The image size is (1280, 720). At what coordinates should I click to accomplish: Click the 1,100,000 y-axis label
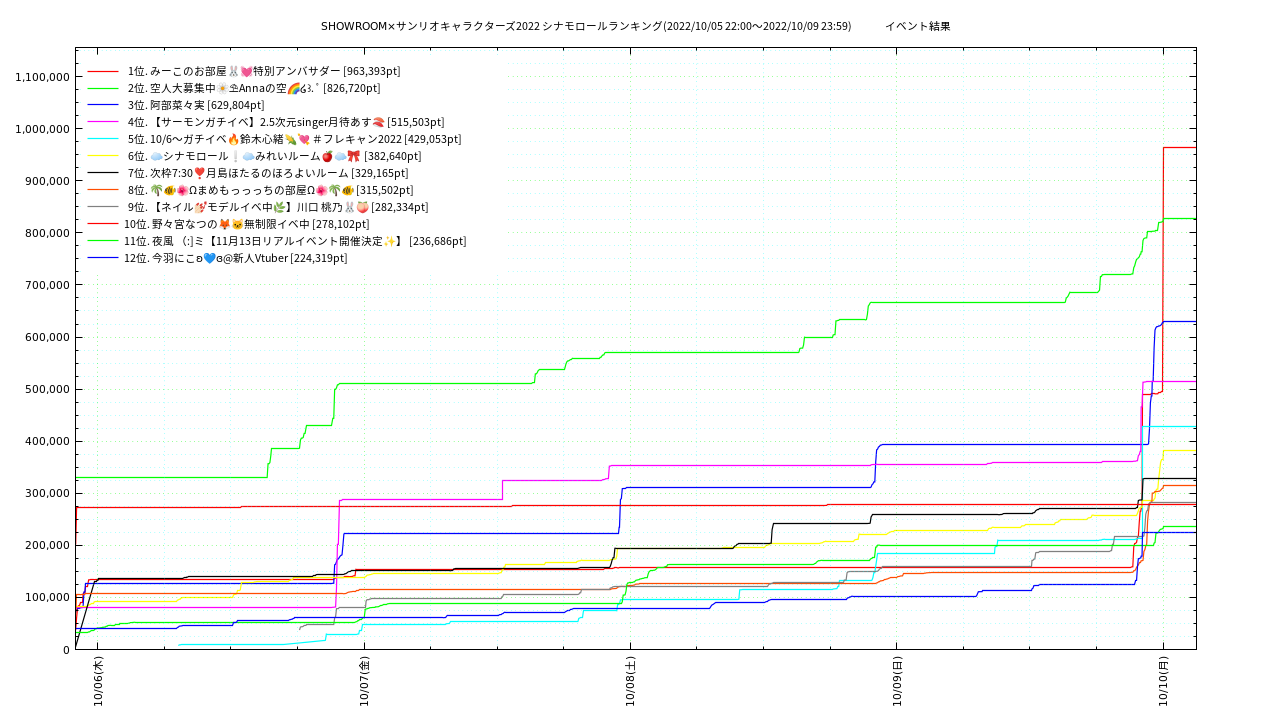tap(43, 77)
